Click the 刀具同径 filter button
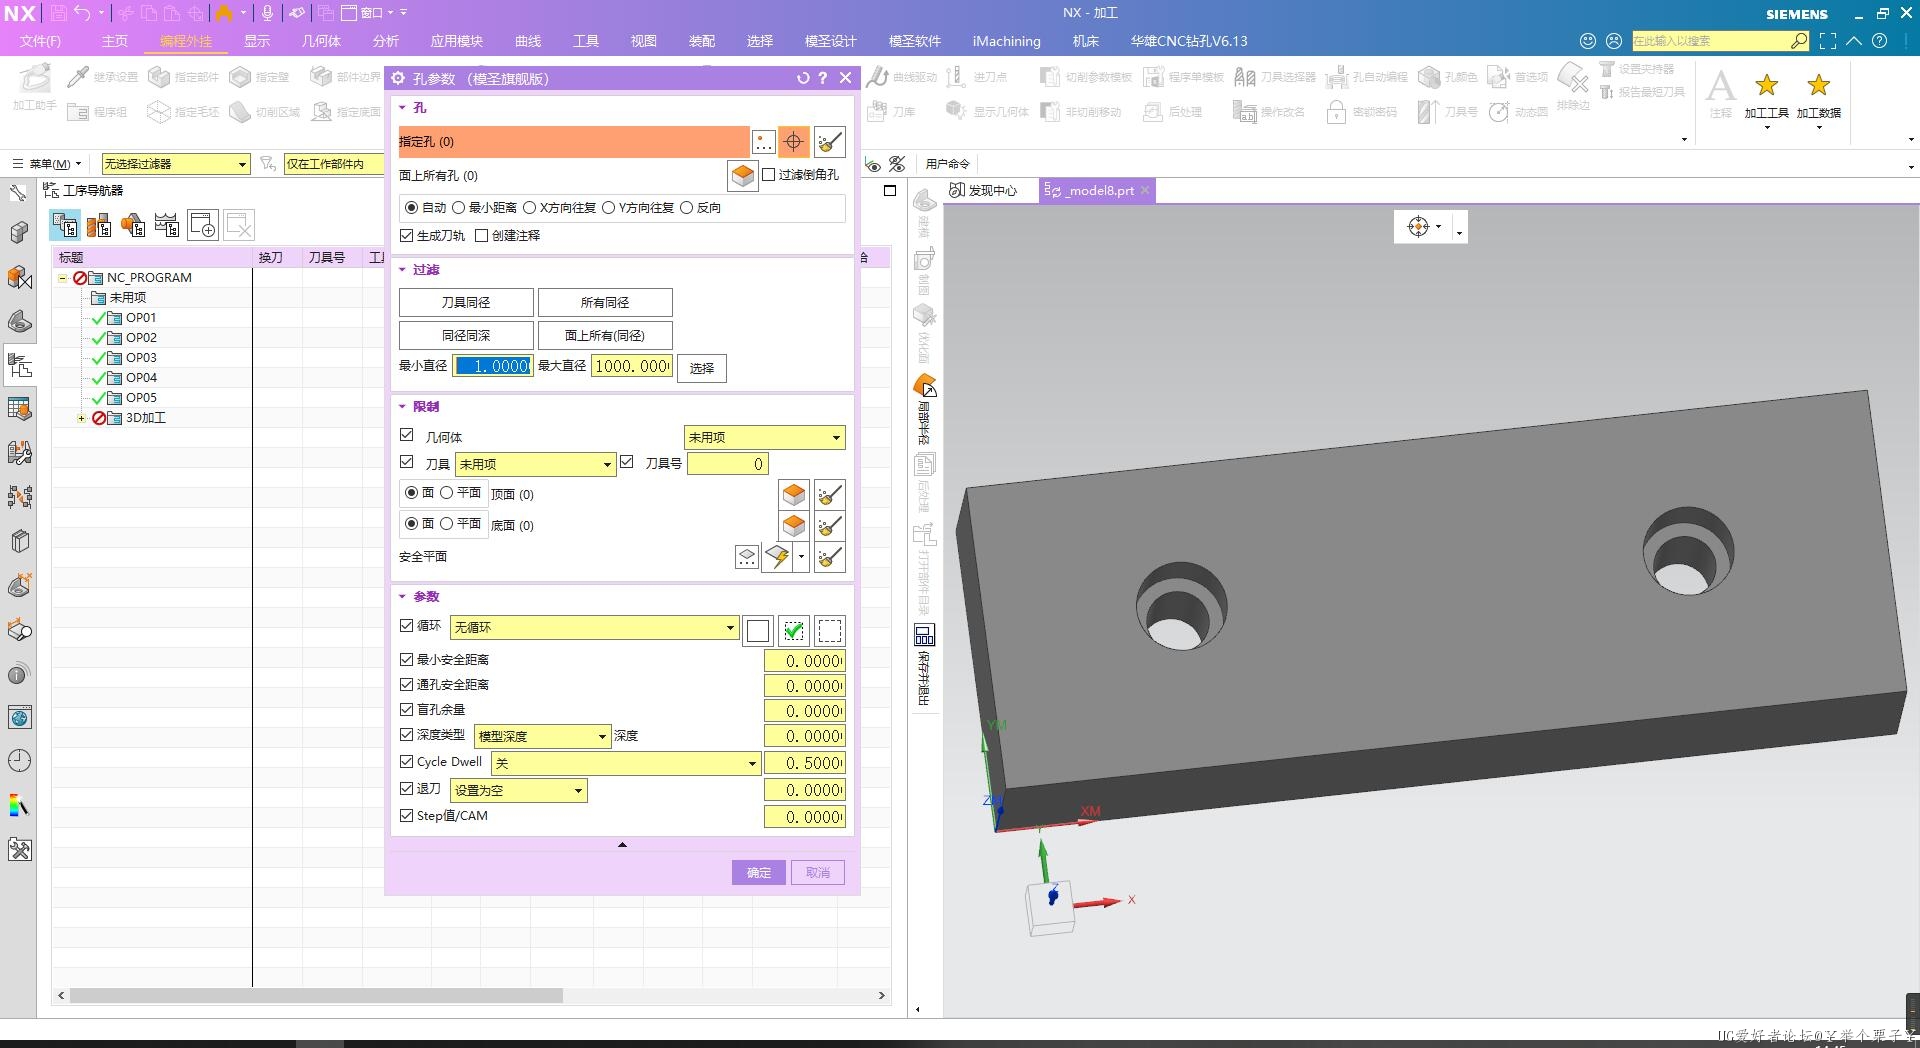Image resolution: width=1920 pixels, height=1048 pixels. 466,303
